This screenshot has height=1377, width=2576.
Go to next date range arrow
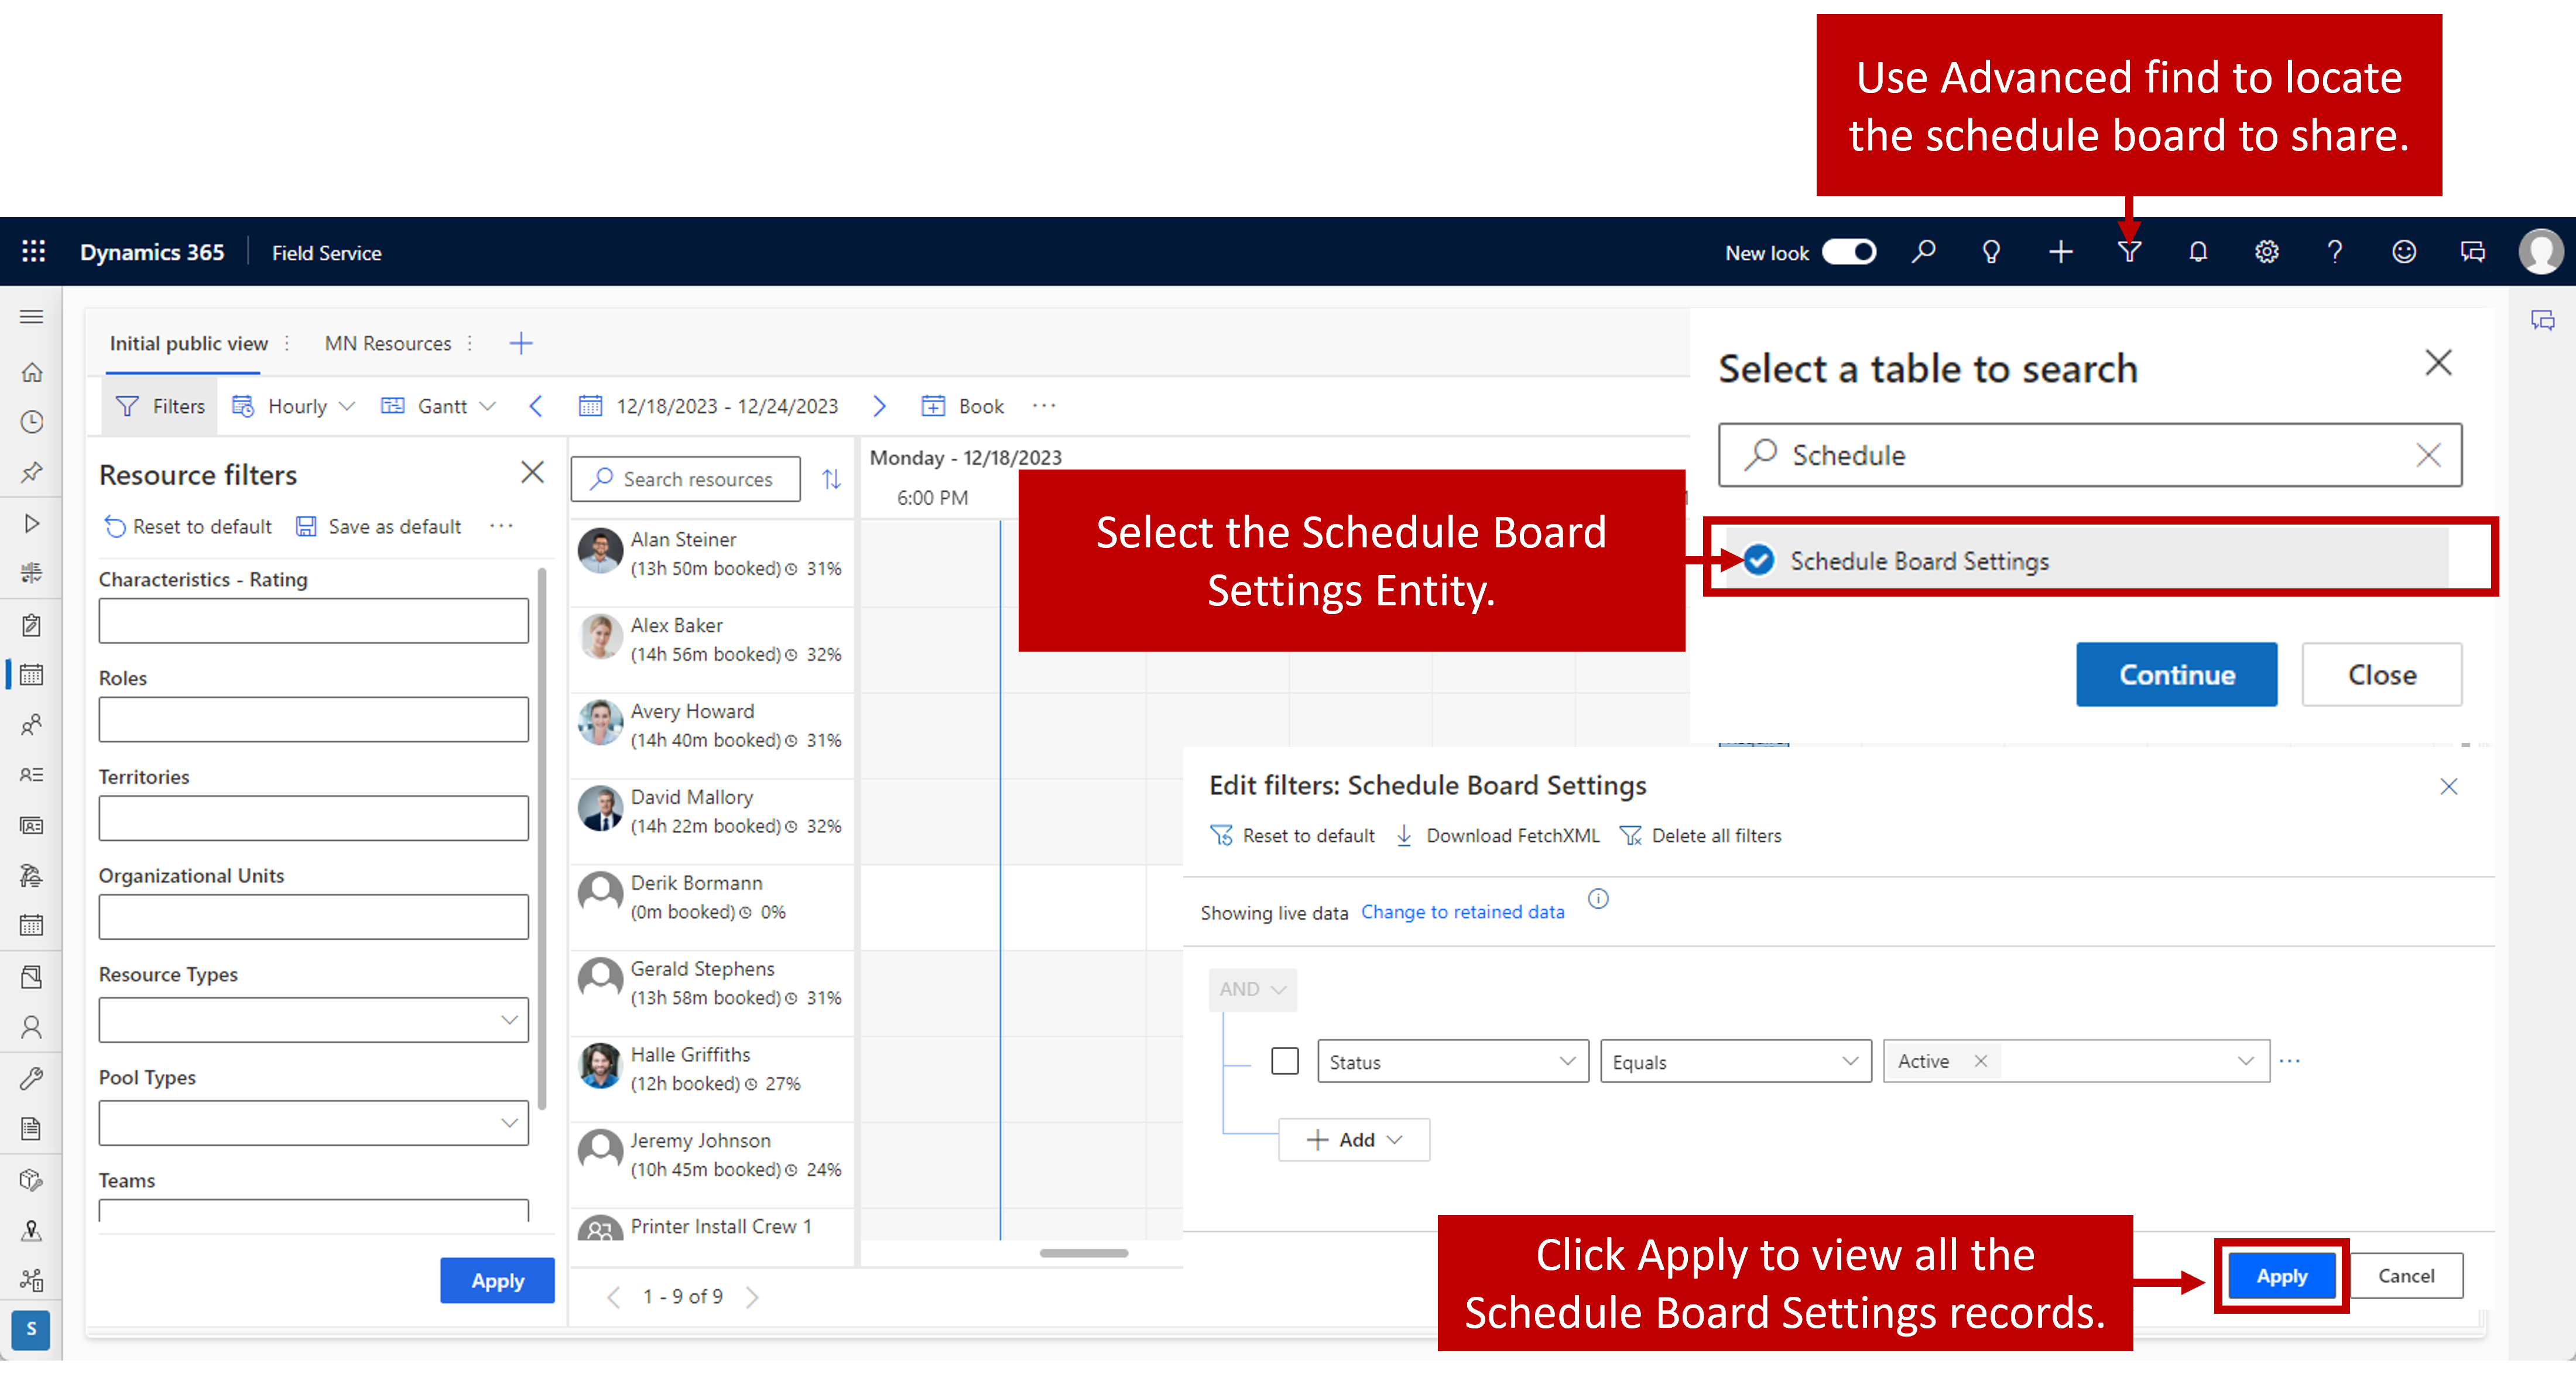879,406
